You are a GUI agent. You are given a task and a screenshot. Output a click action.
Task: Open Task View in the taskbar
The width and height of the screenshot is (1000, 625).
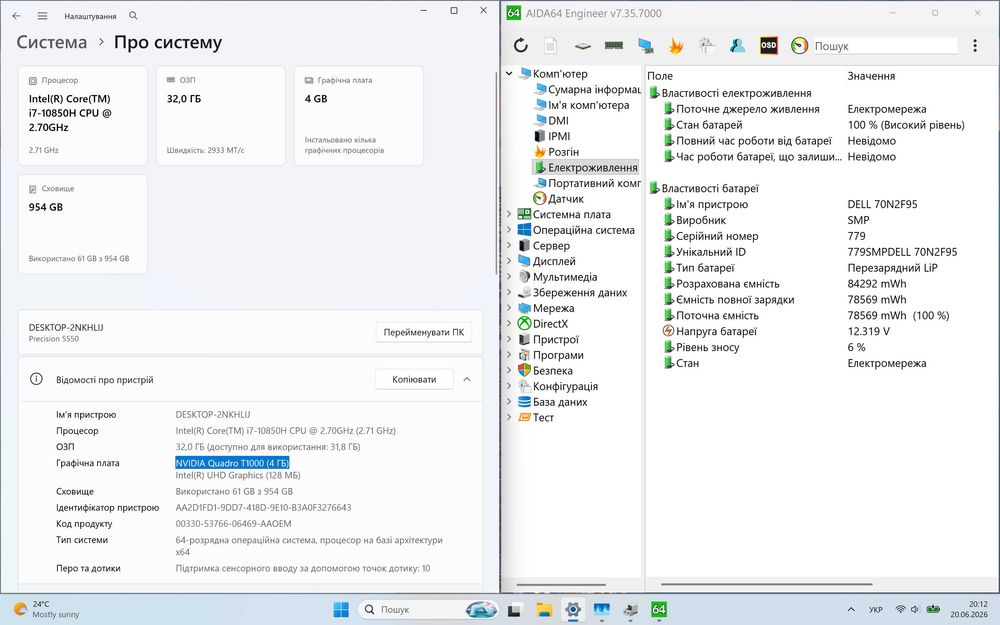point(514,610)
